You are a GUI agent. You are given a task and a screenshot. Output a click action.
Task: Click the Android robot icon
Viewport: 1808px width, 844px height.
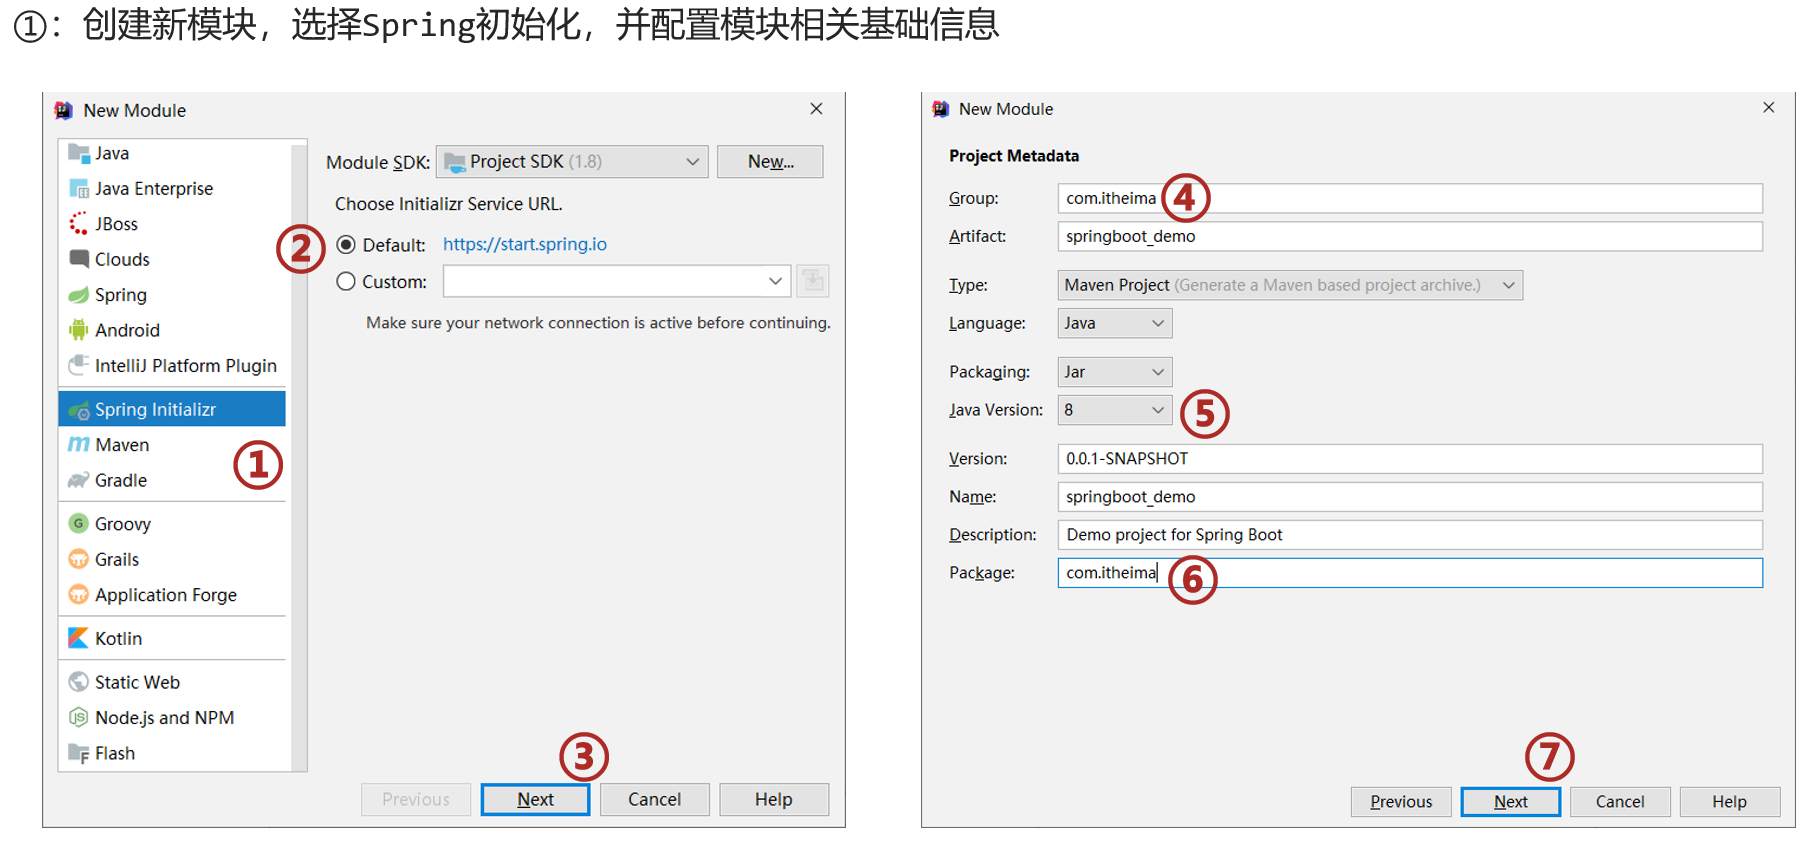(x=78, y=330)
